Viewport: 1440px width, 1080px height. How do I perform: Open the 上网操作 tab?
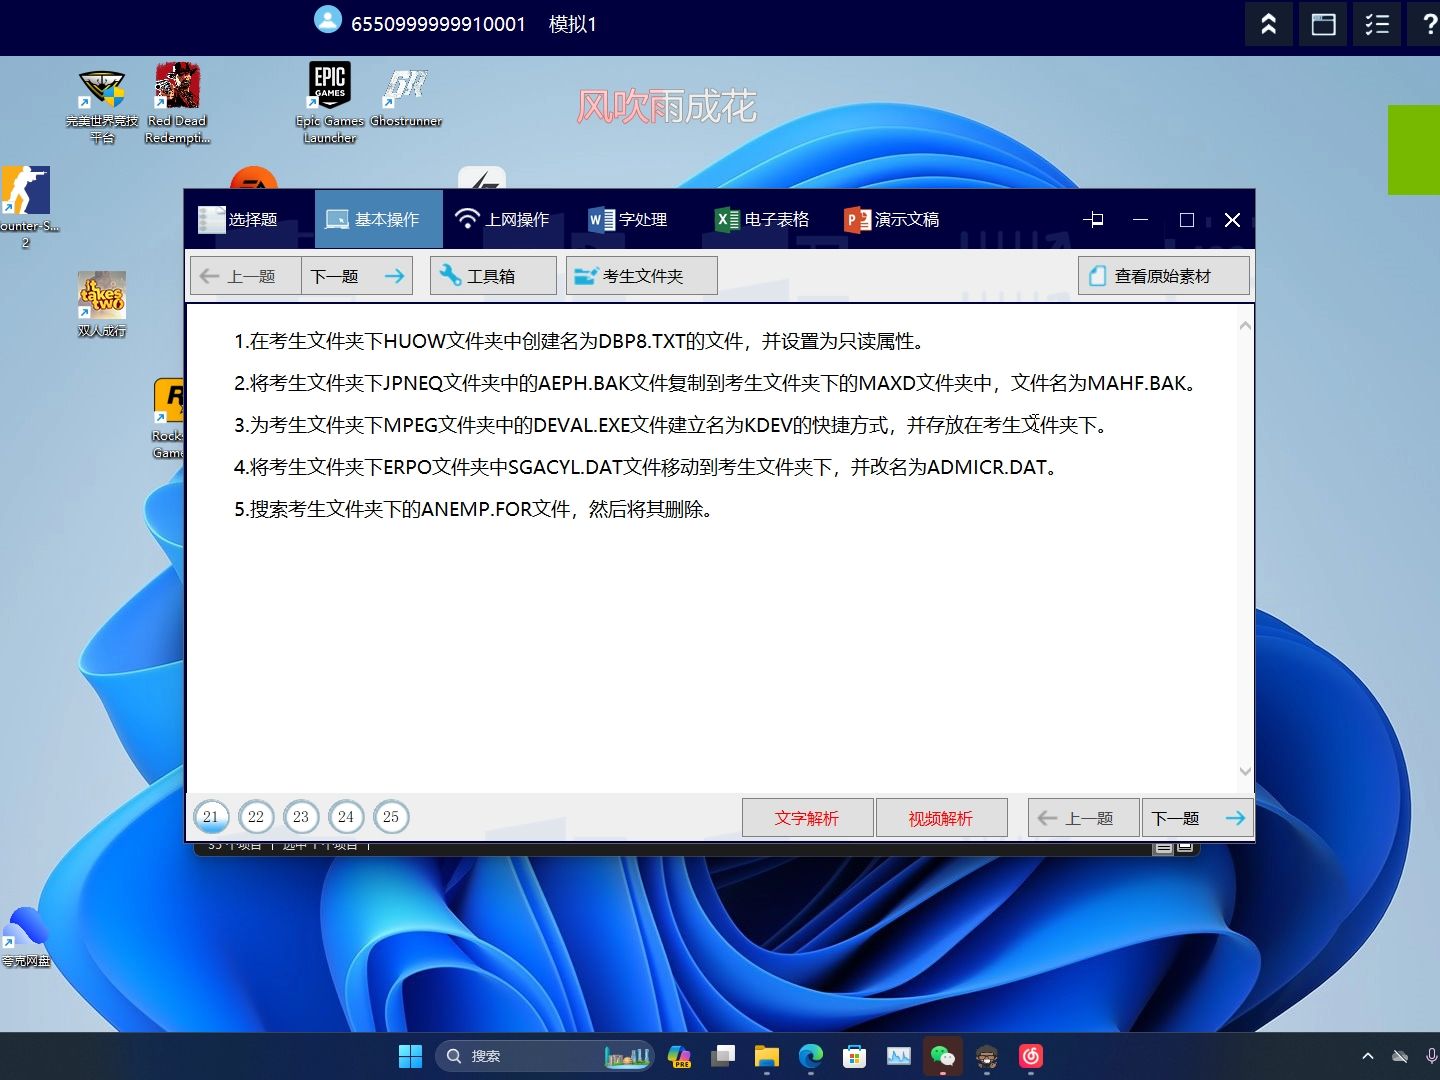click(502, 219)
